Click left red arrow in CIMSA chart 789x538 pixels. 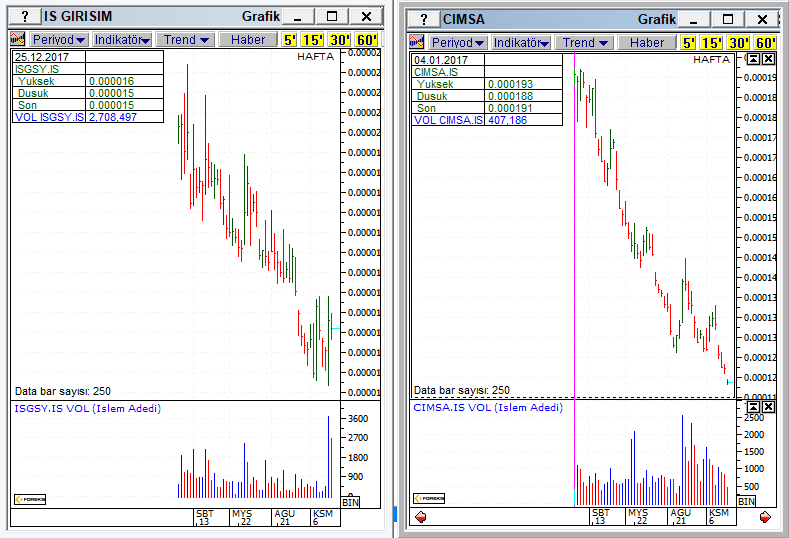coord(421,517)
